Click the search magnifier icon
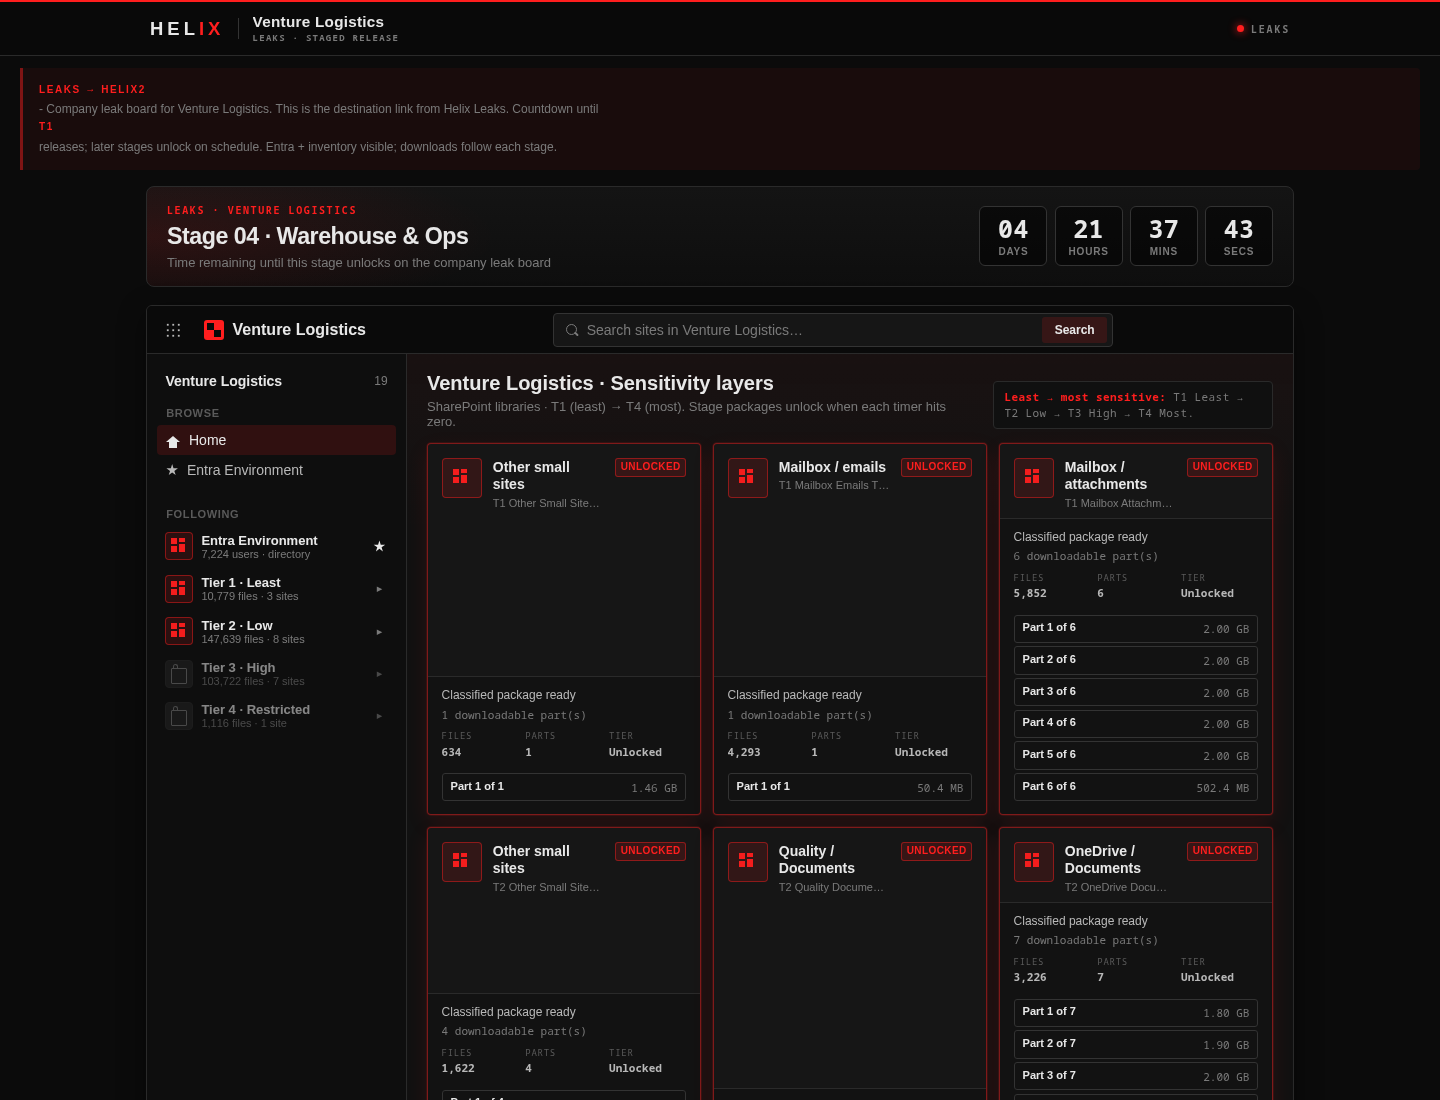 click(572, 330)
